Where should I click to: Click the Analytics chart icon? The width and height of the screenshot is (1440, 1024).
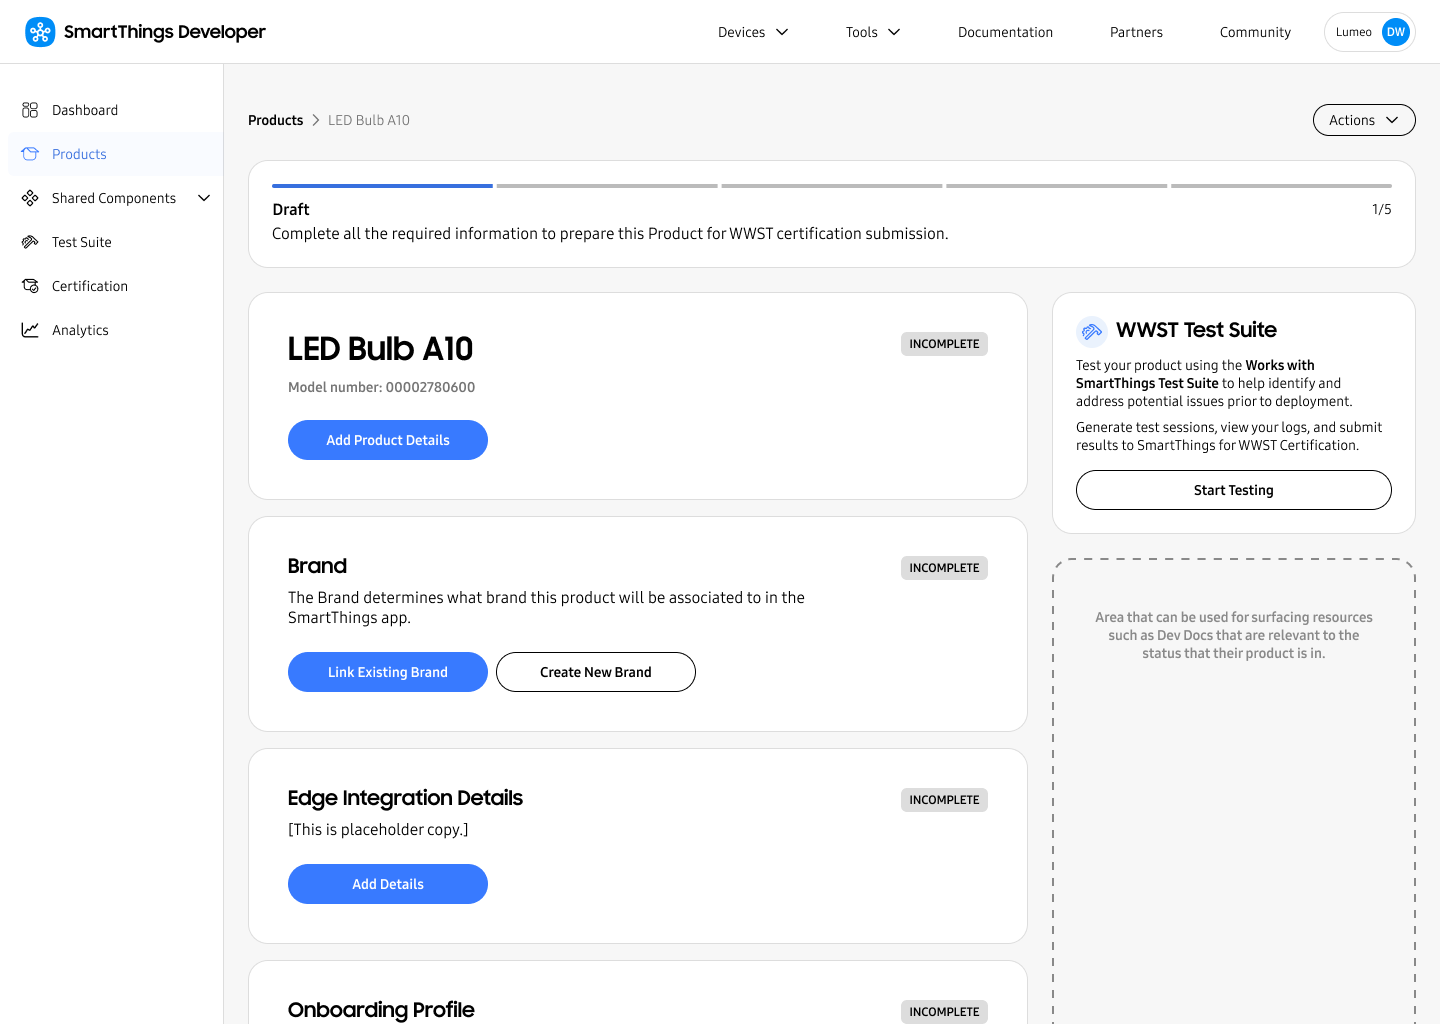click(30, 330)
